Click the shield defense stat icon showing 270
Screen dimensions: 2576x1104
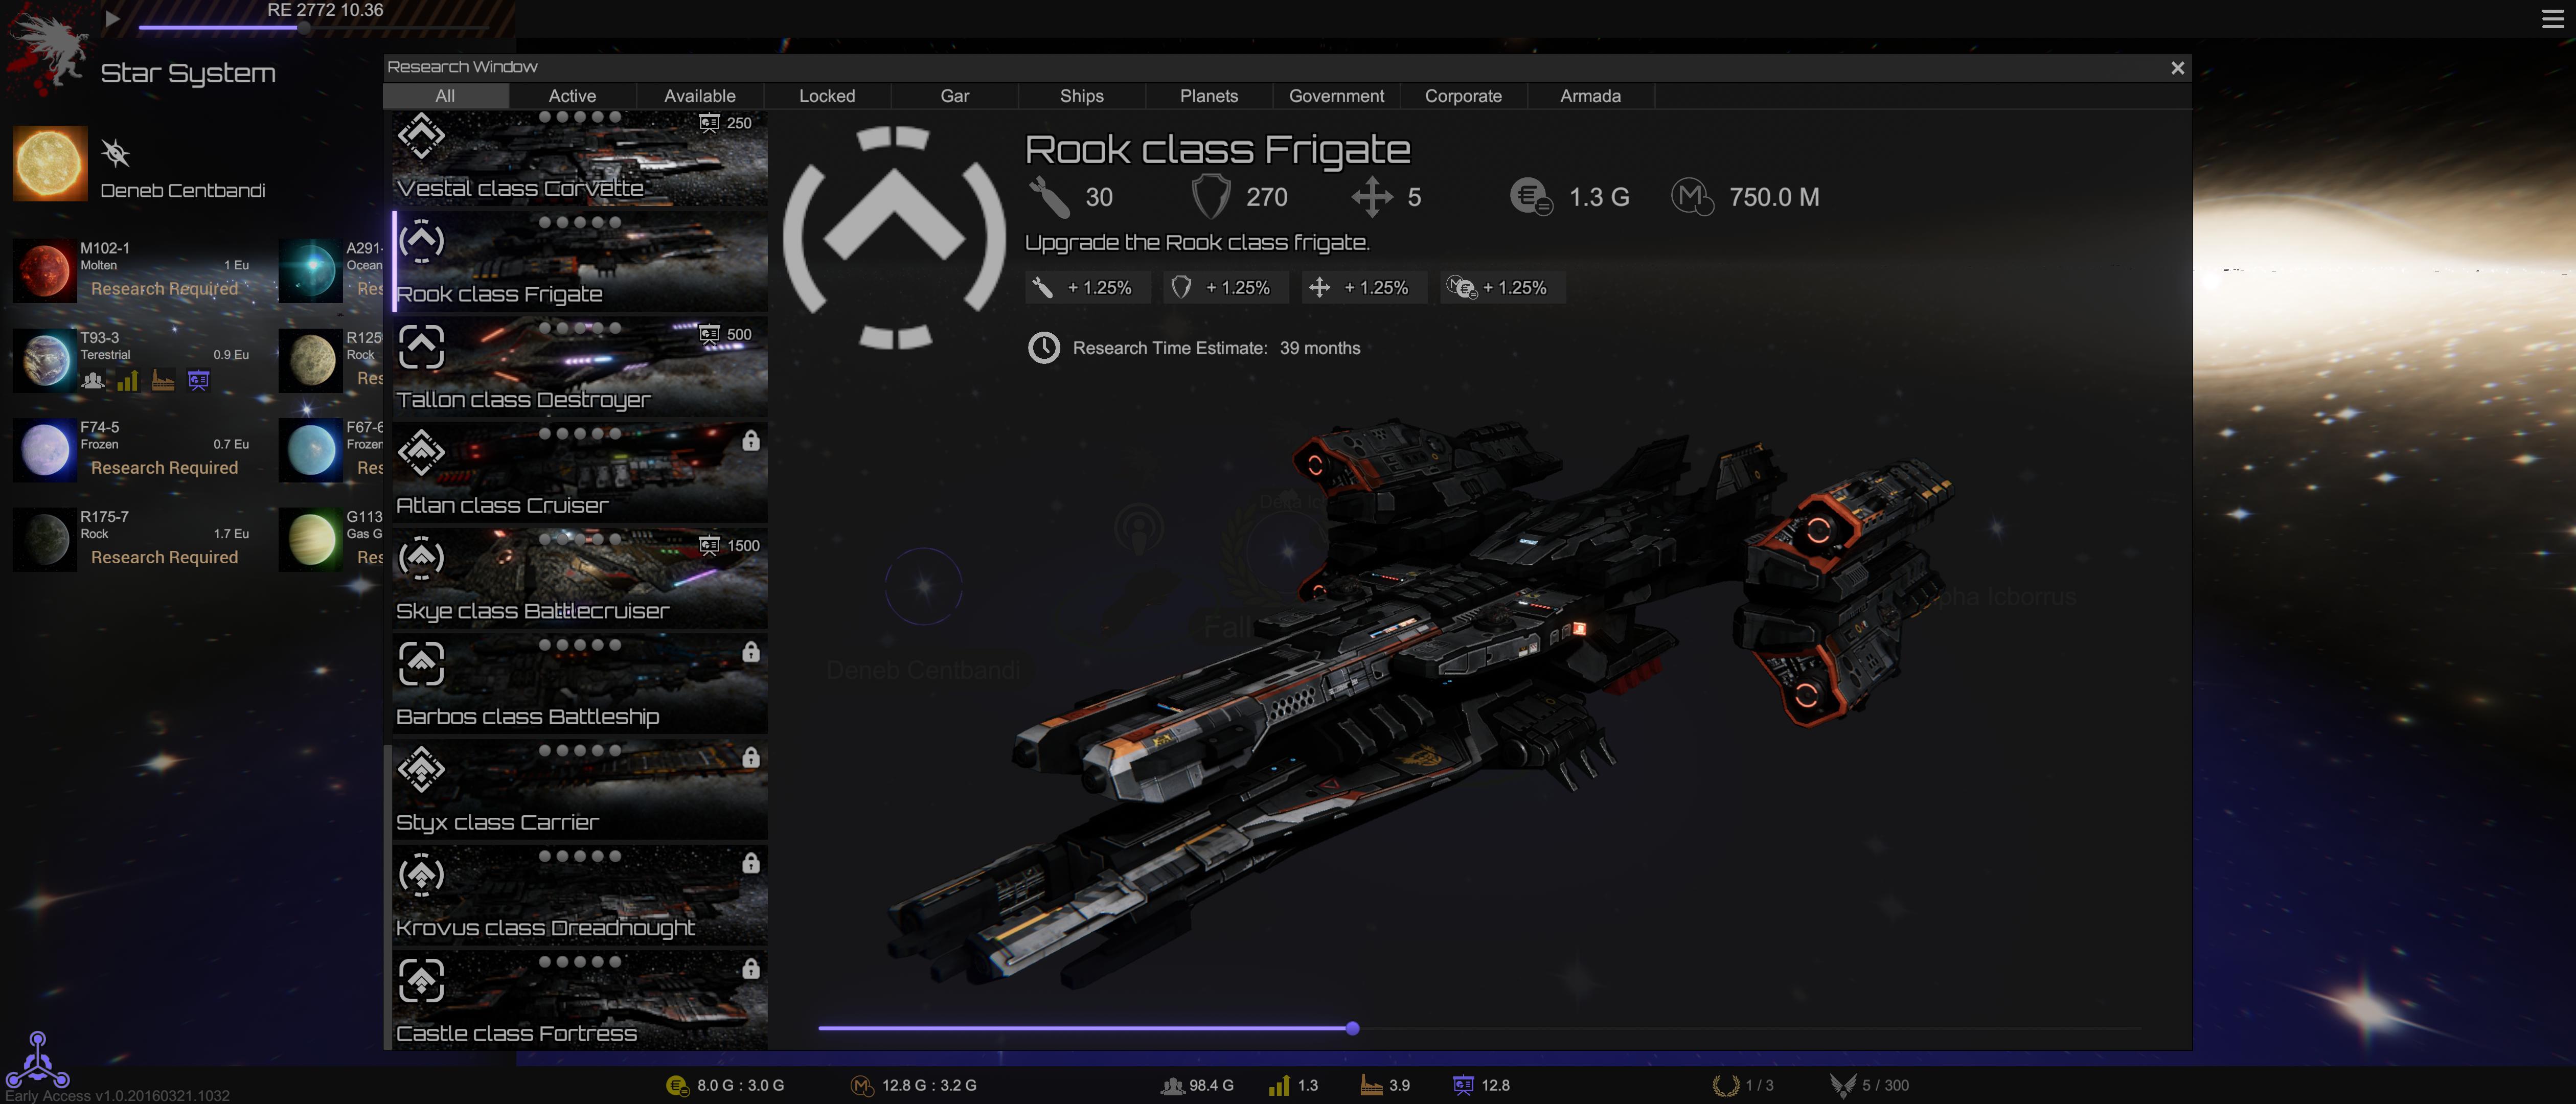pyautogui.click(x=1210, y=197)
